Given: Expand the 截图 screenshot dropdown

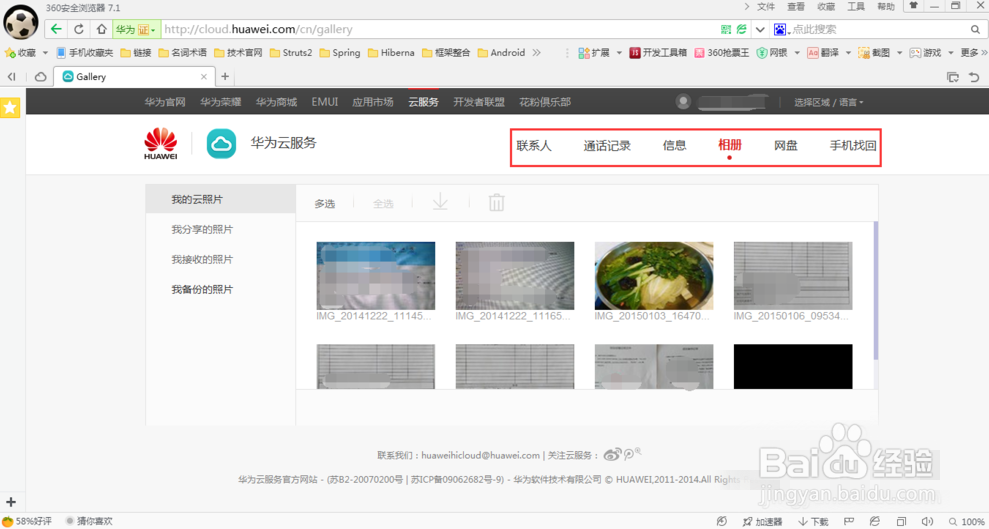Looking at the screenshot, I should pyautogui.click(x=899, y=53).
